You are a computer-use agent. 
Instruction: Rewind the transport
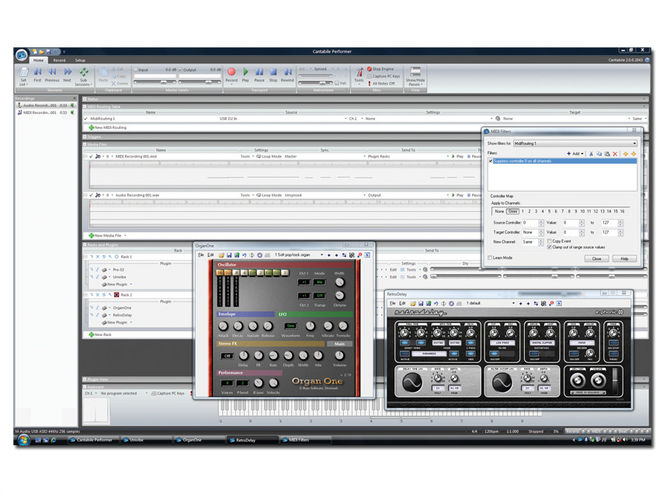click(287, 75)
